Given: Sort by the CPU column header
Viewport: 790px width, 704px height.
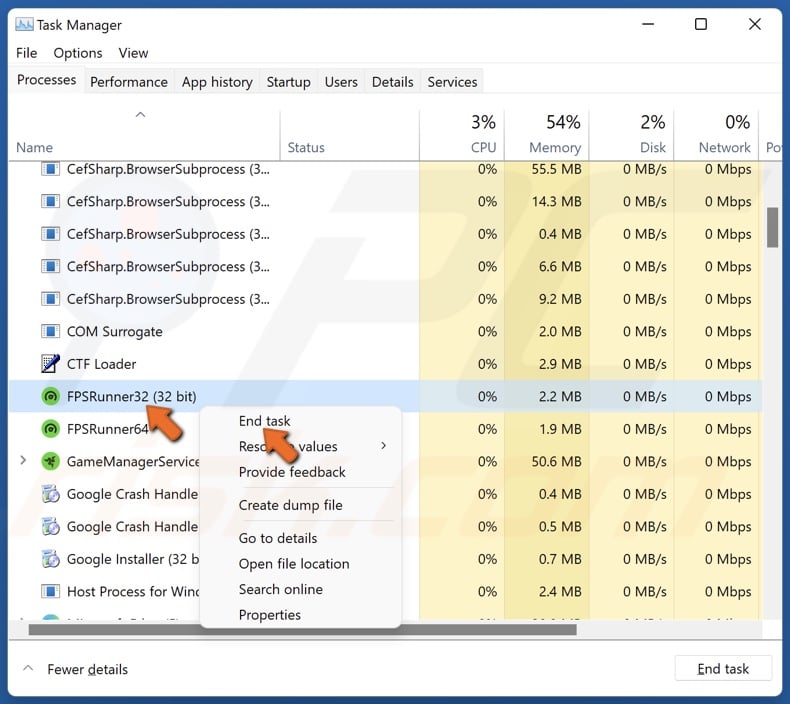Looking at the screenshot, I should click(462, 135).
